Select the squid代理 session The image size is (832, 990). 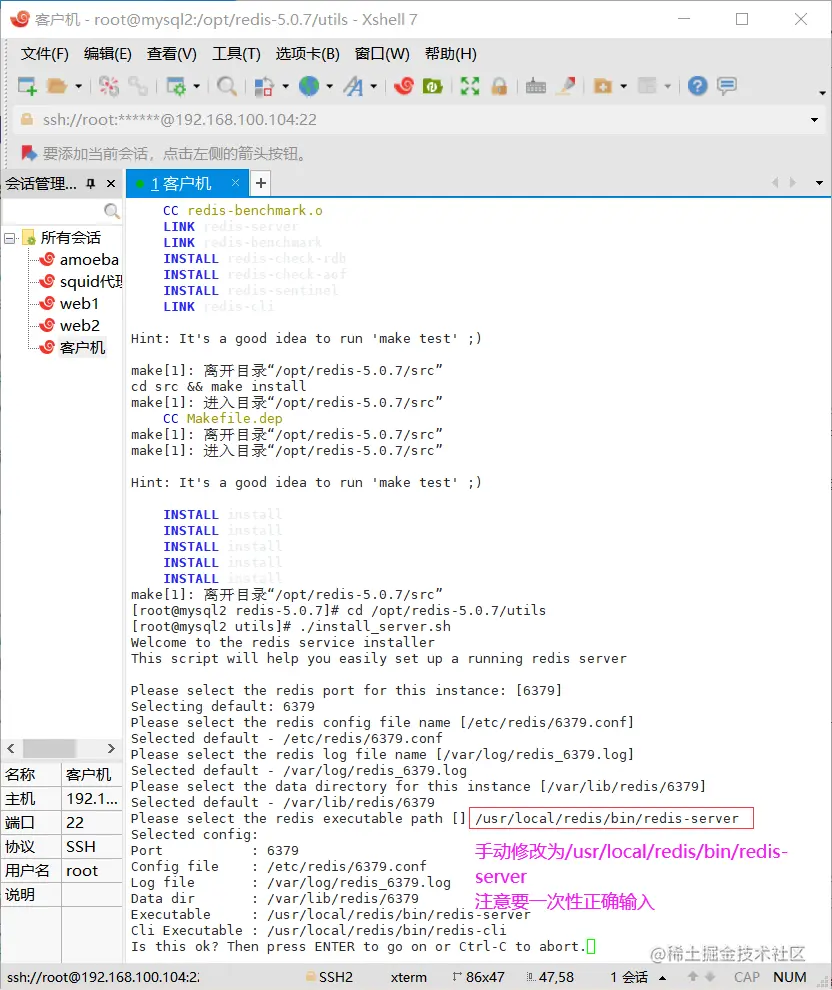pos(90,282)
